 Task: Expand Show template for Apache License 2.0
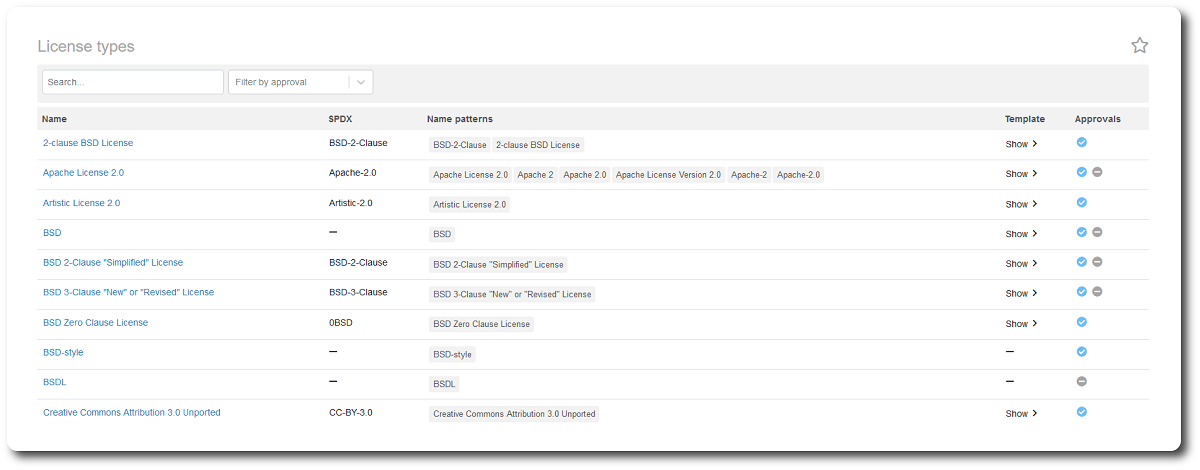[x=1021, y=174]
